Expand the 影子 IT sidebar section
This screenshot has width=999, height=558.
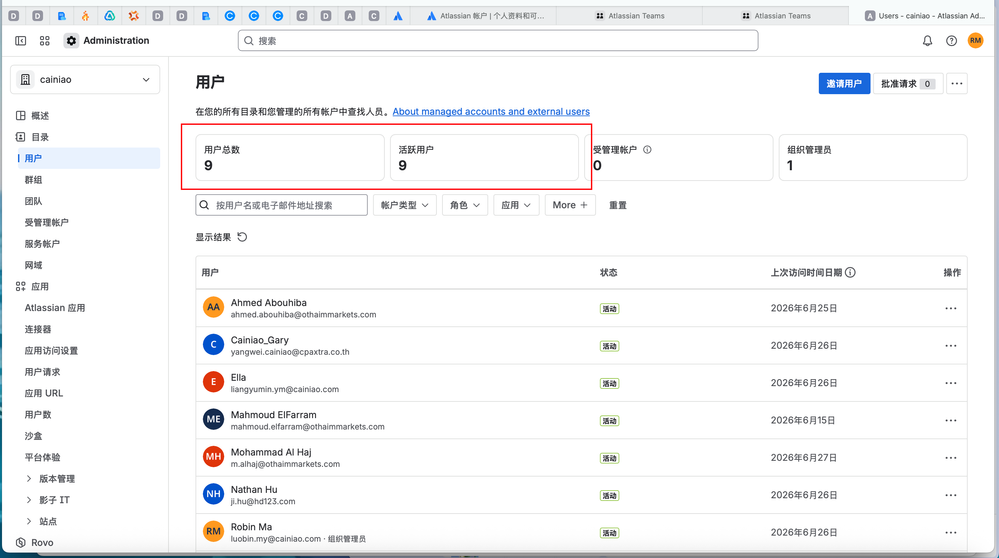point(29,500)
